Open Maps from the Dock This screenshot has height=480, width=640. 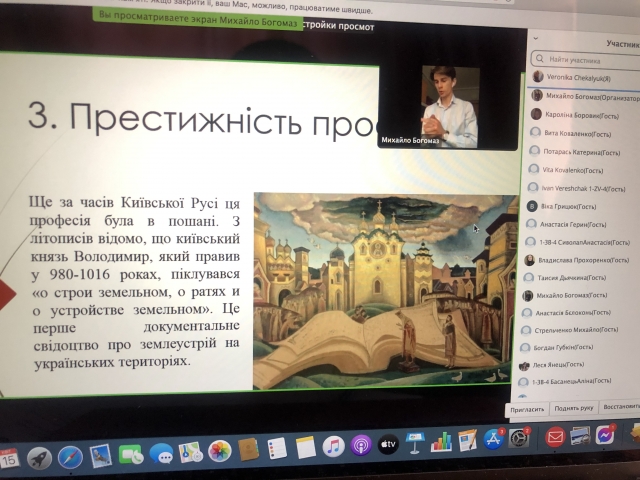coord(191,452)
